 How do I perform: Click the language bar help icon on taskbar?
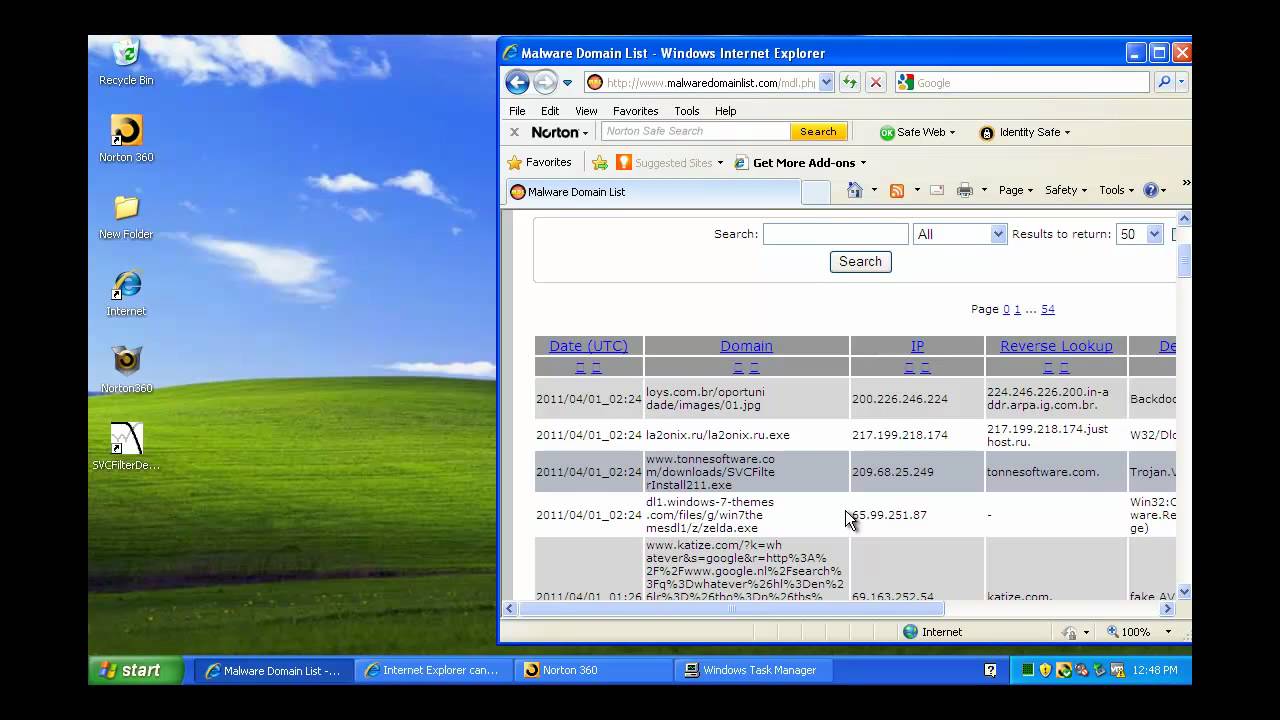pos(990,670)
